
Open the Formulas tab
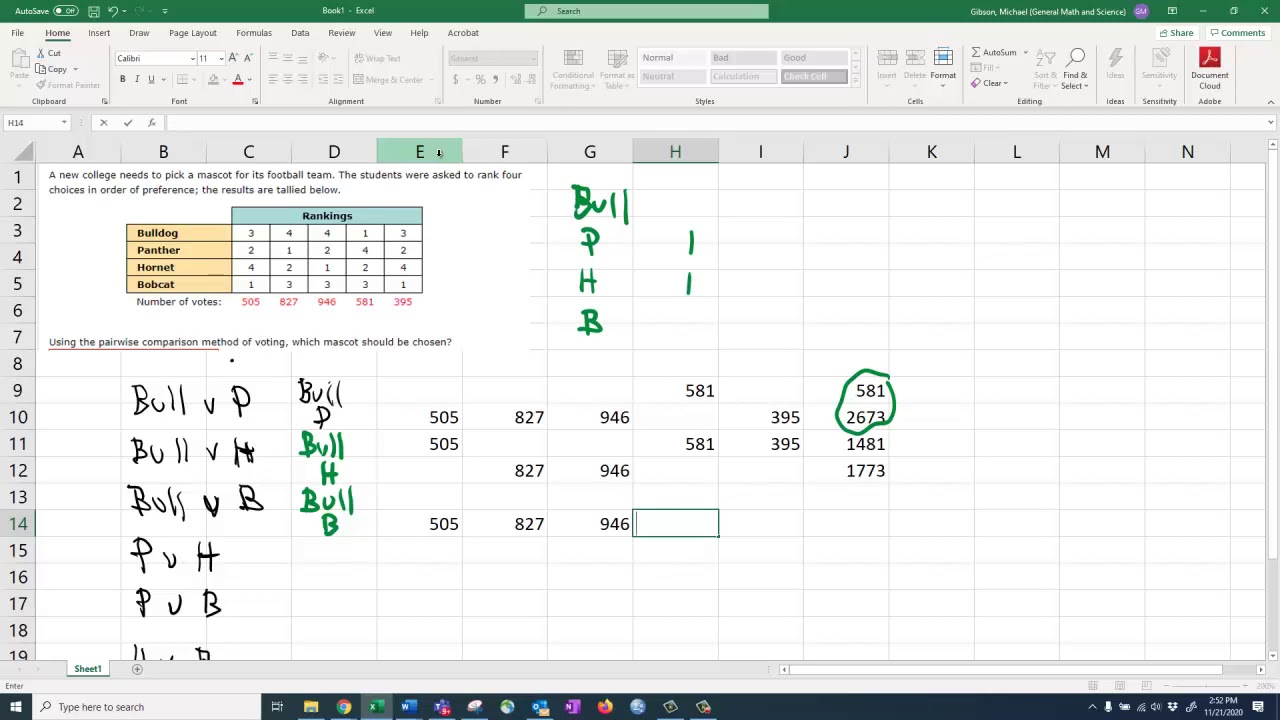click(x=254, y=33)
